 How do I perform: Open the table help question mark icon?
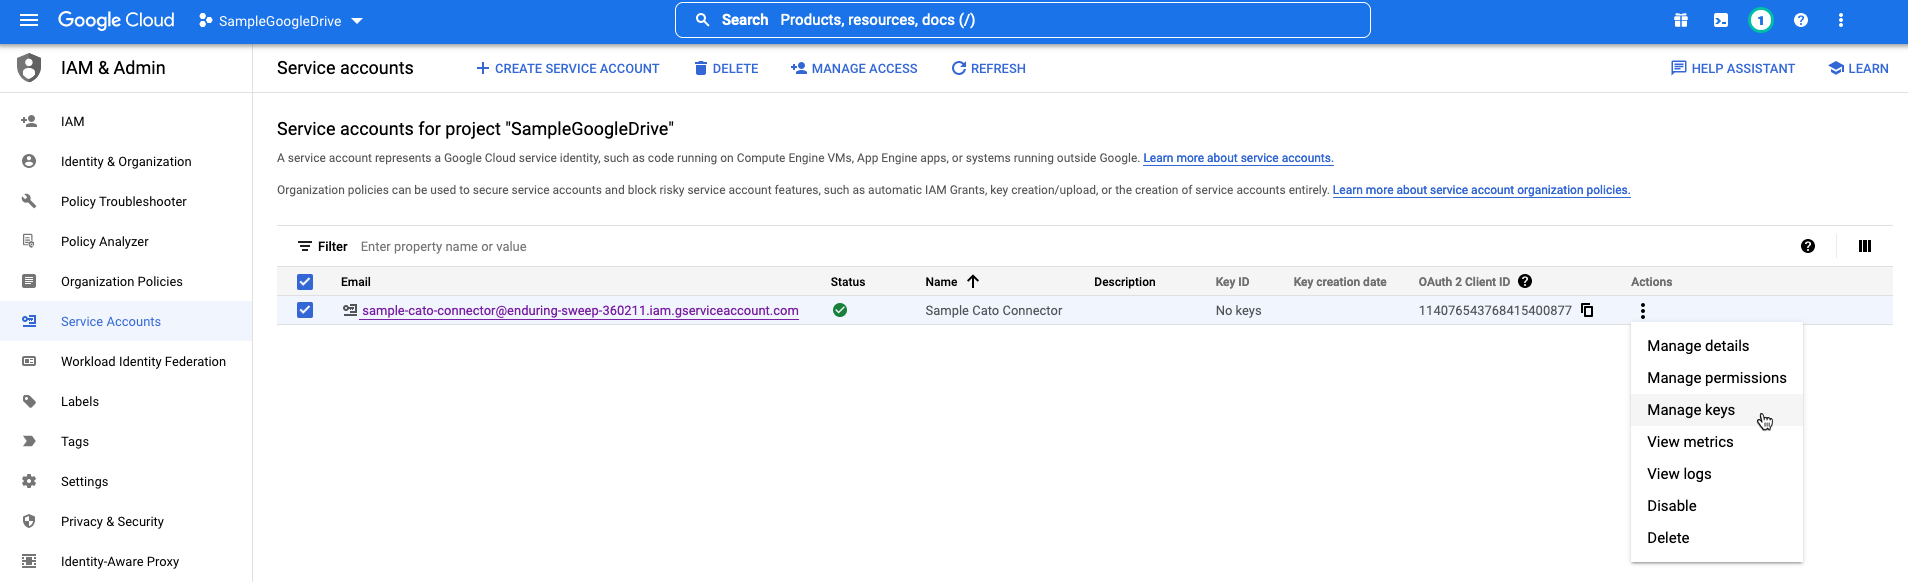(x=1808, y=246)
